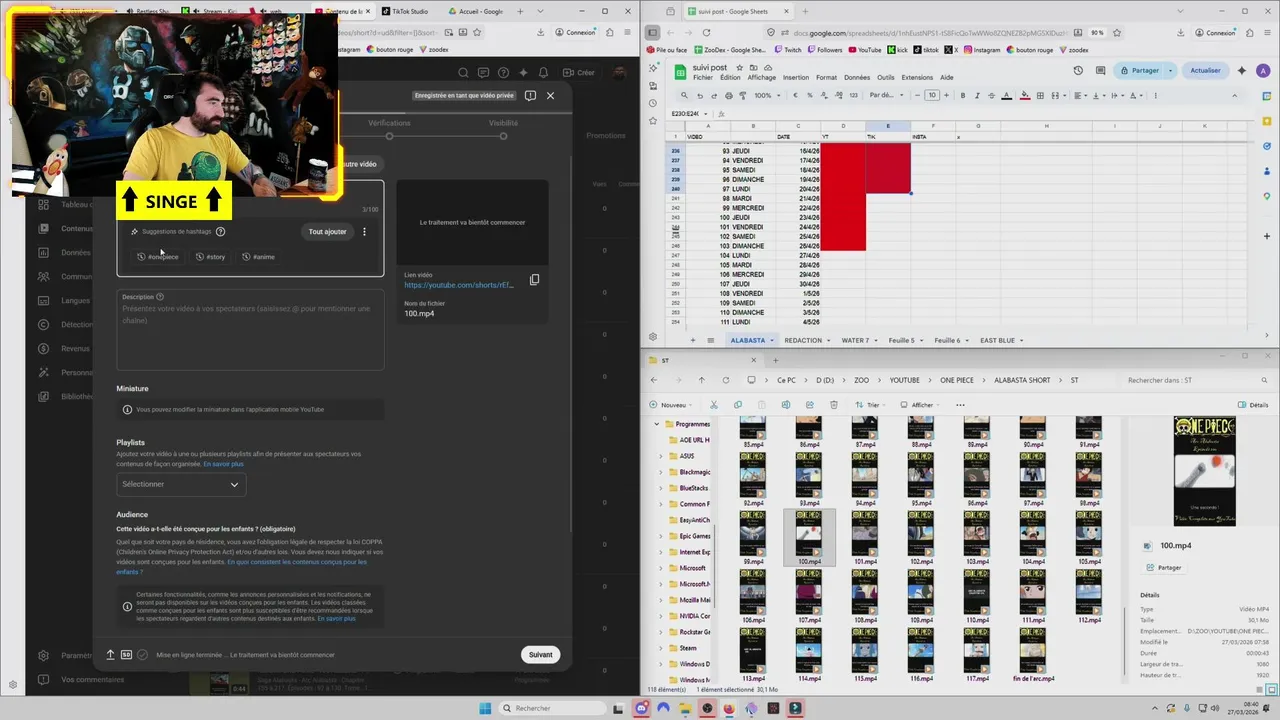Apply the paint format tool in Sheets

[x=742, y=96]
